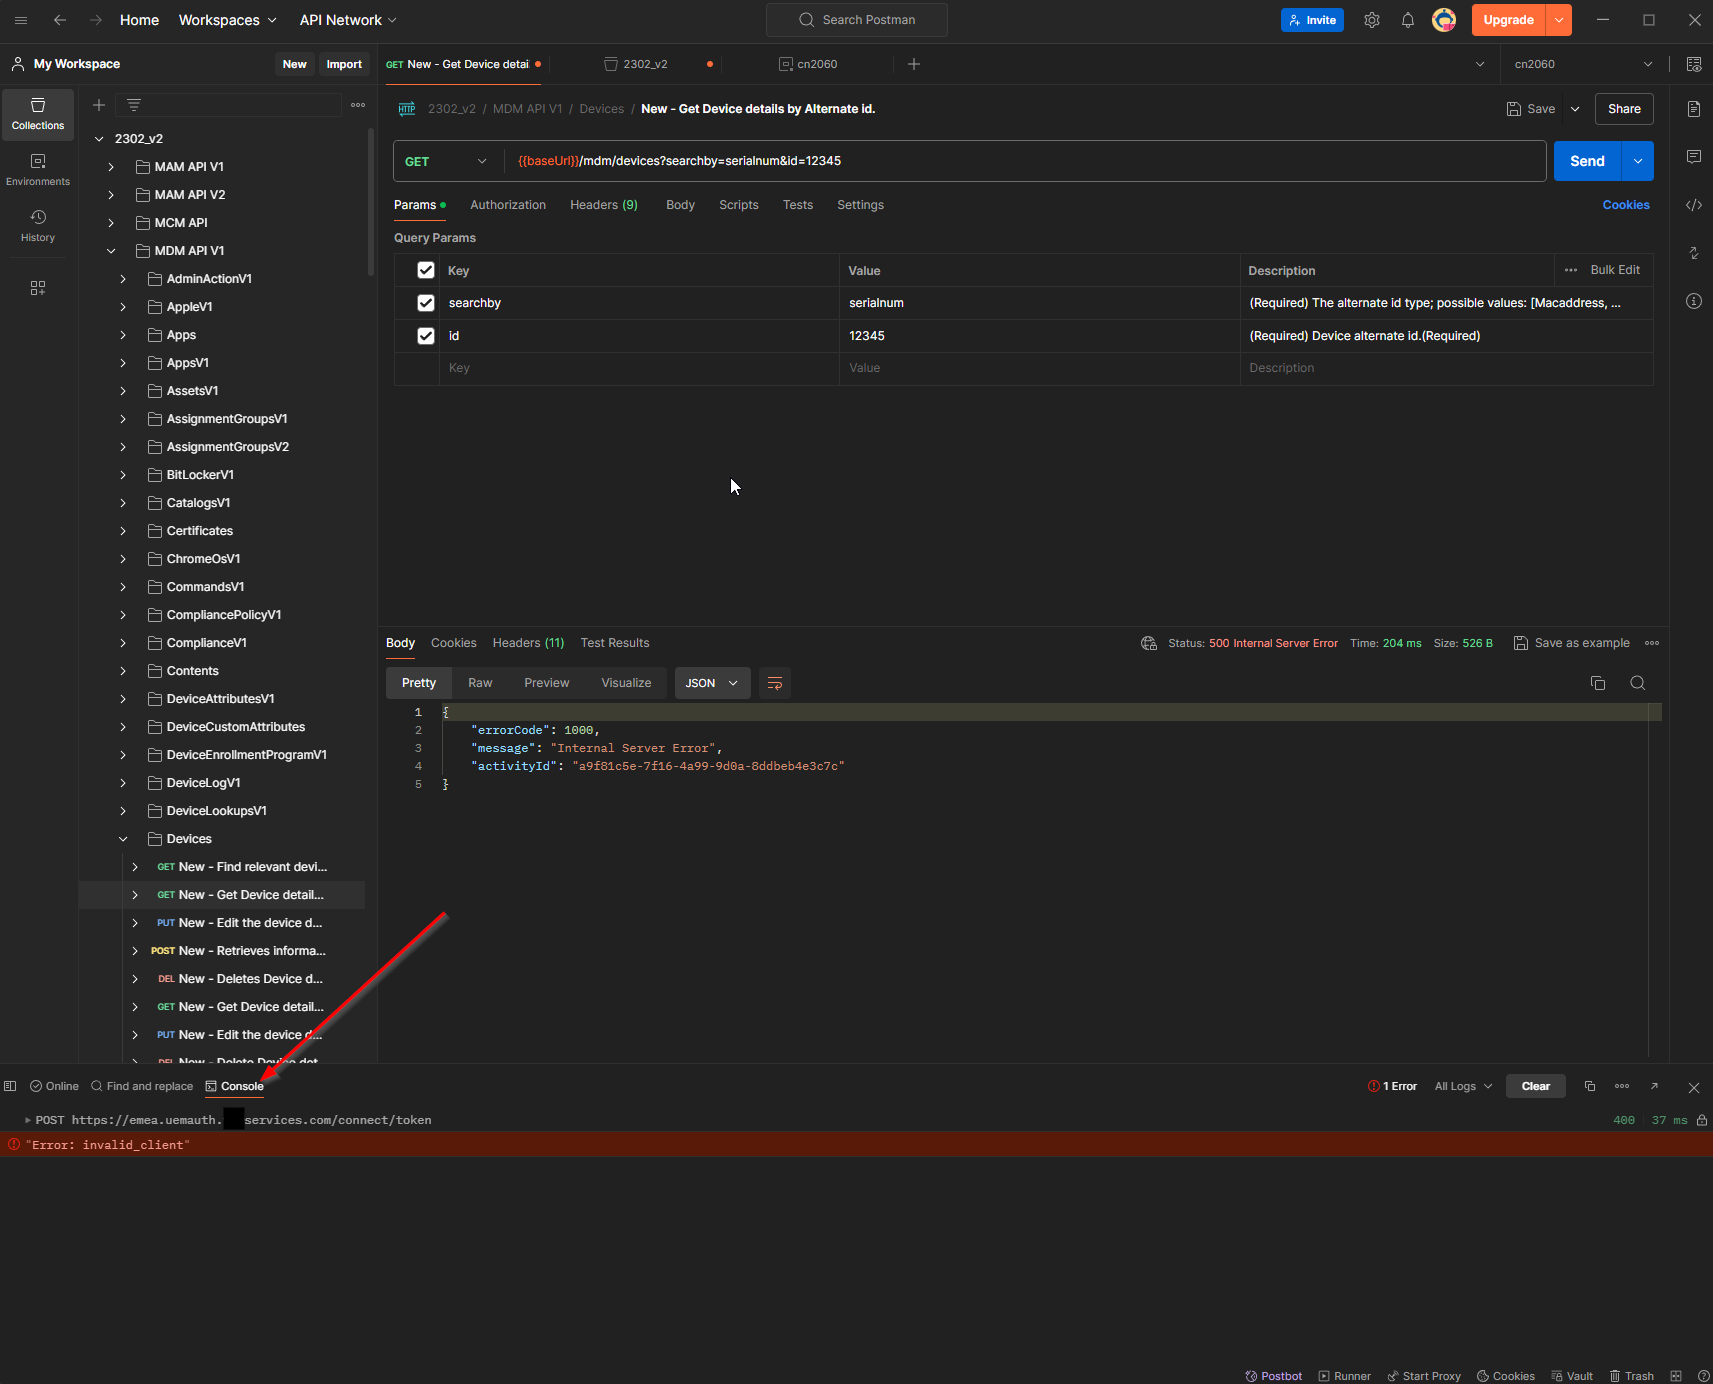Uncheck the searchby query parameter
This screenshot has width=1713, height=1384.
point(425,302)
